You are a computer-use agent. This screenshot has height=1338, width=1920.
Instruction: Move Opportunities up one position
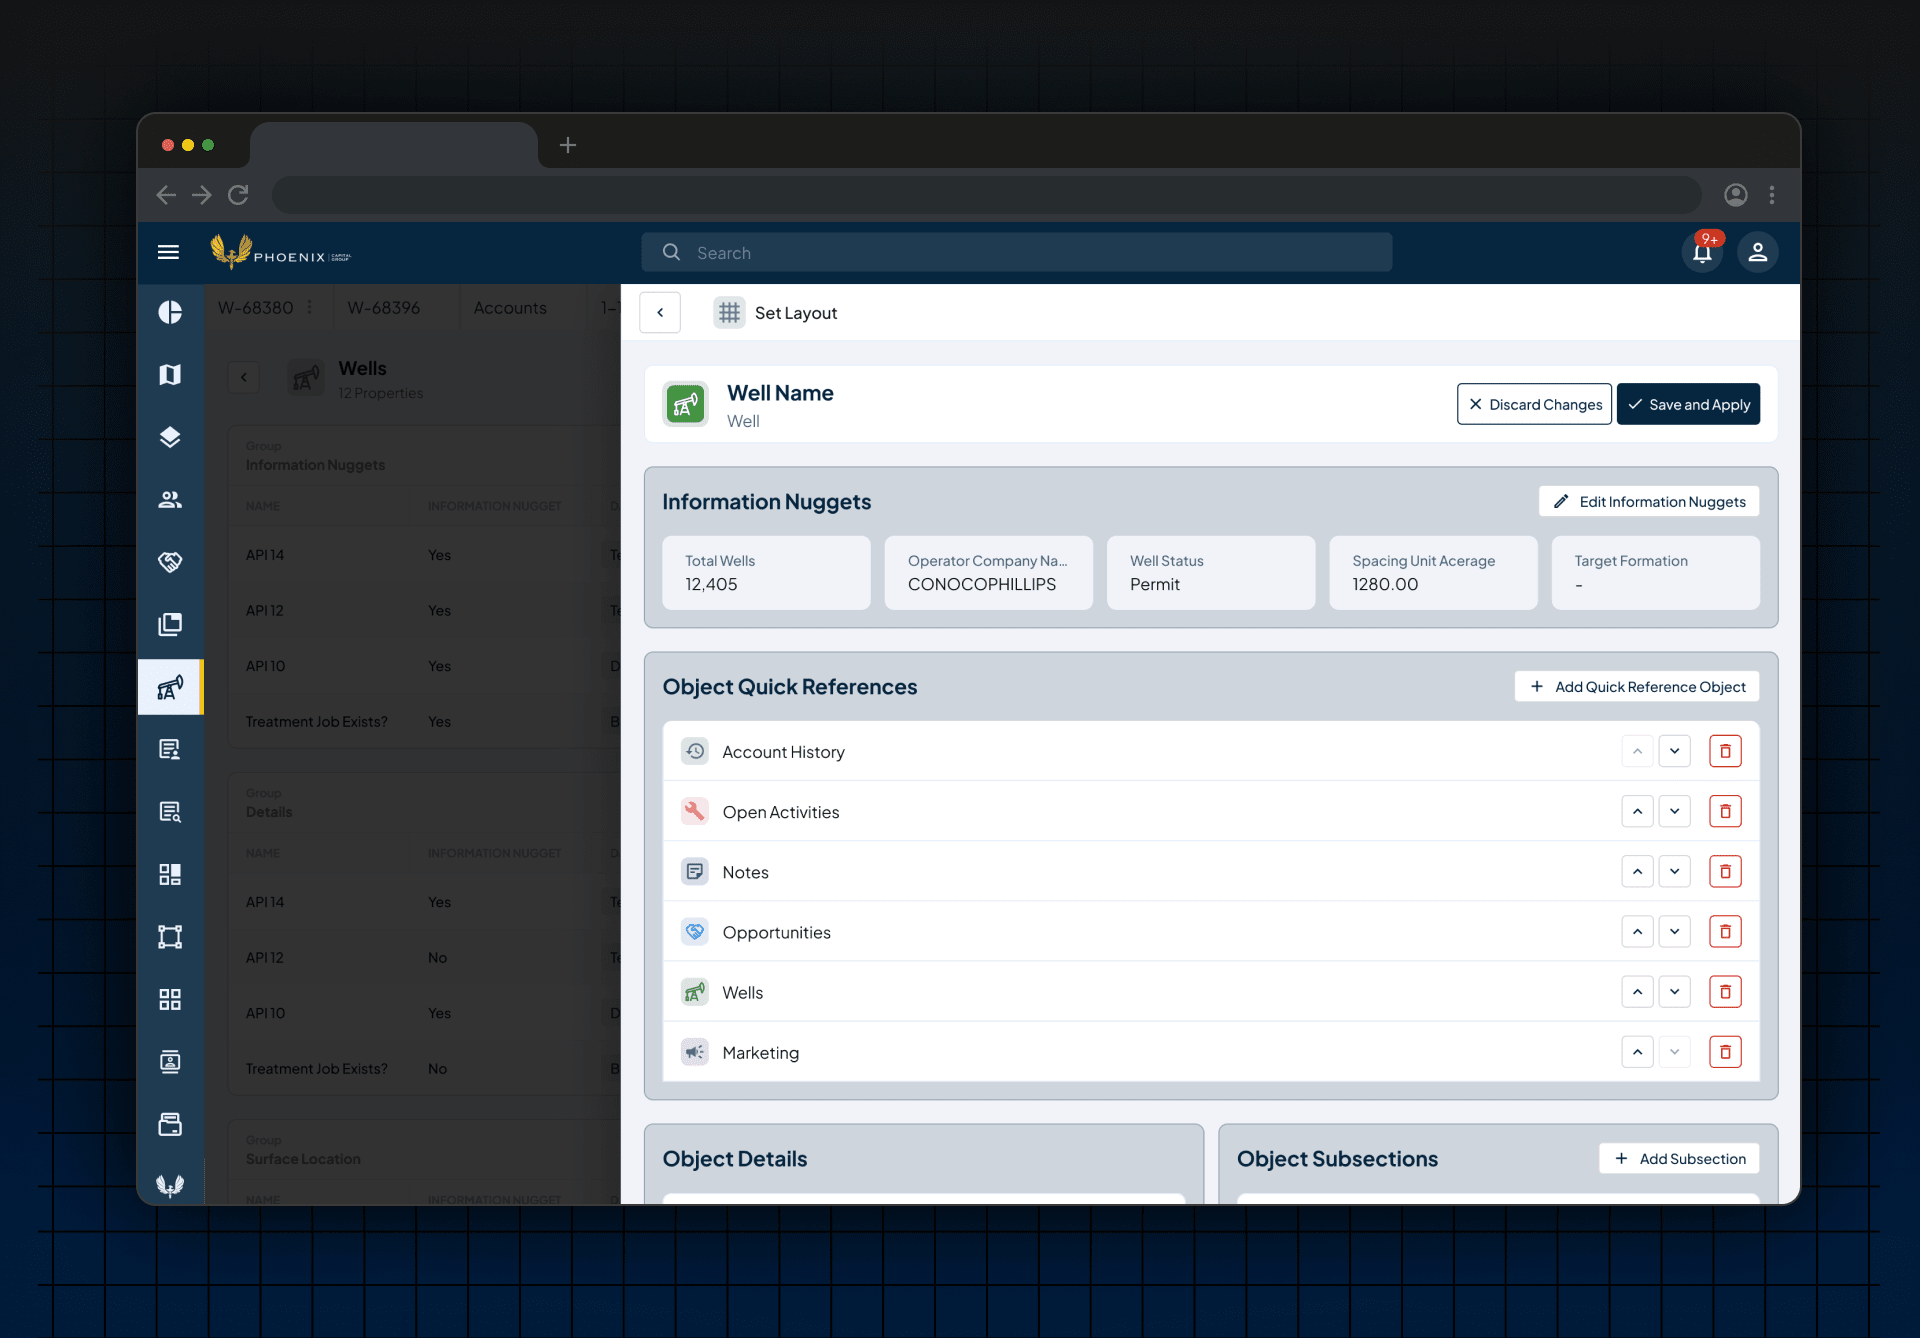click(x=1637, y=931)
